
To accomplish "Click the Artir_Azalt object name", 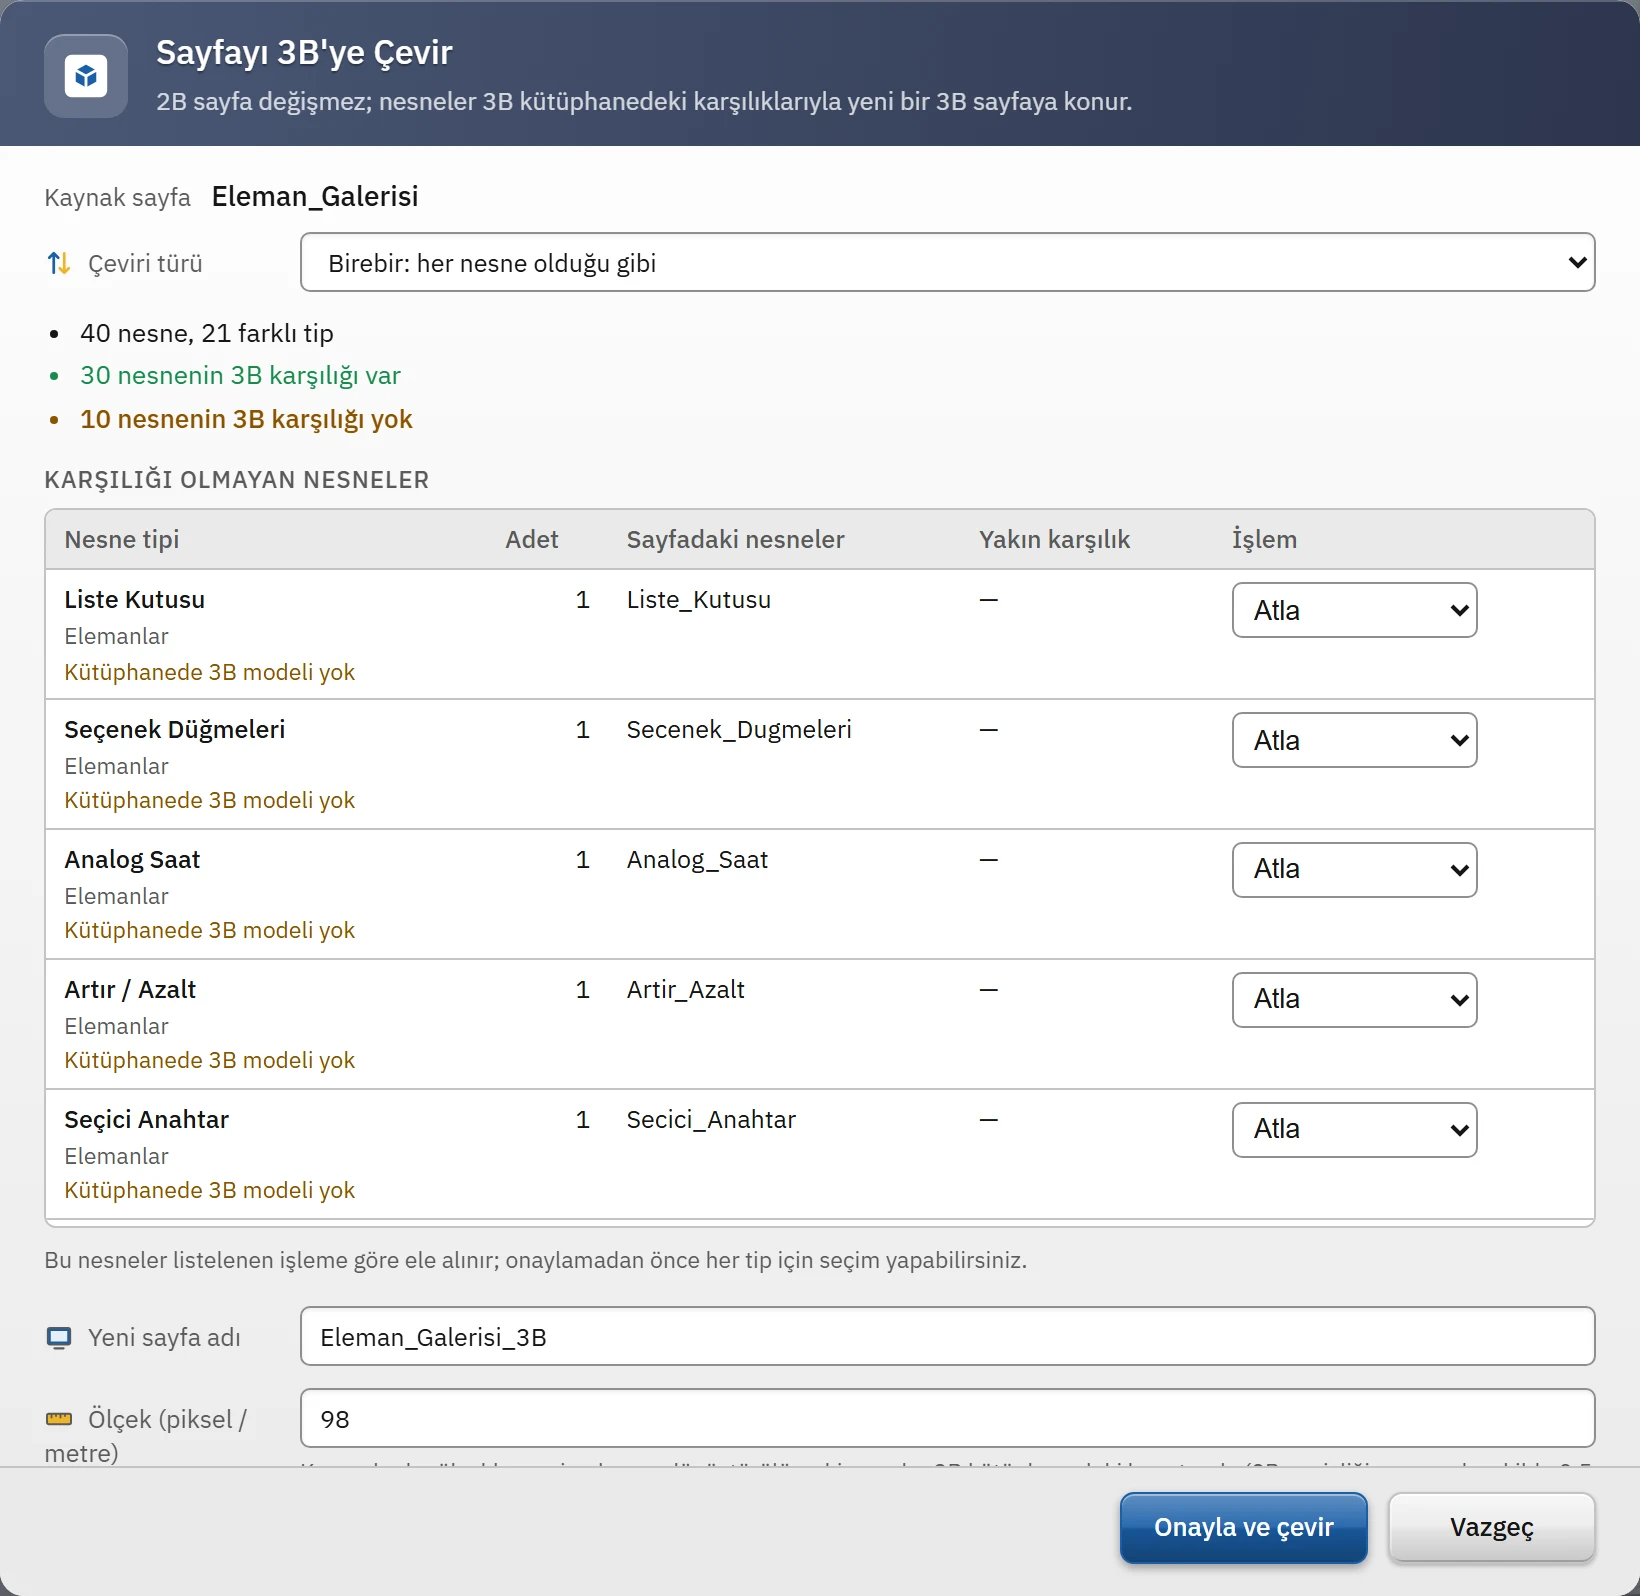I will pyautogui.click(x=685, y=990).
